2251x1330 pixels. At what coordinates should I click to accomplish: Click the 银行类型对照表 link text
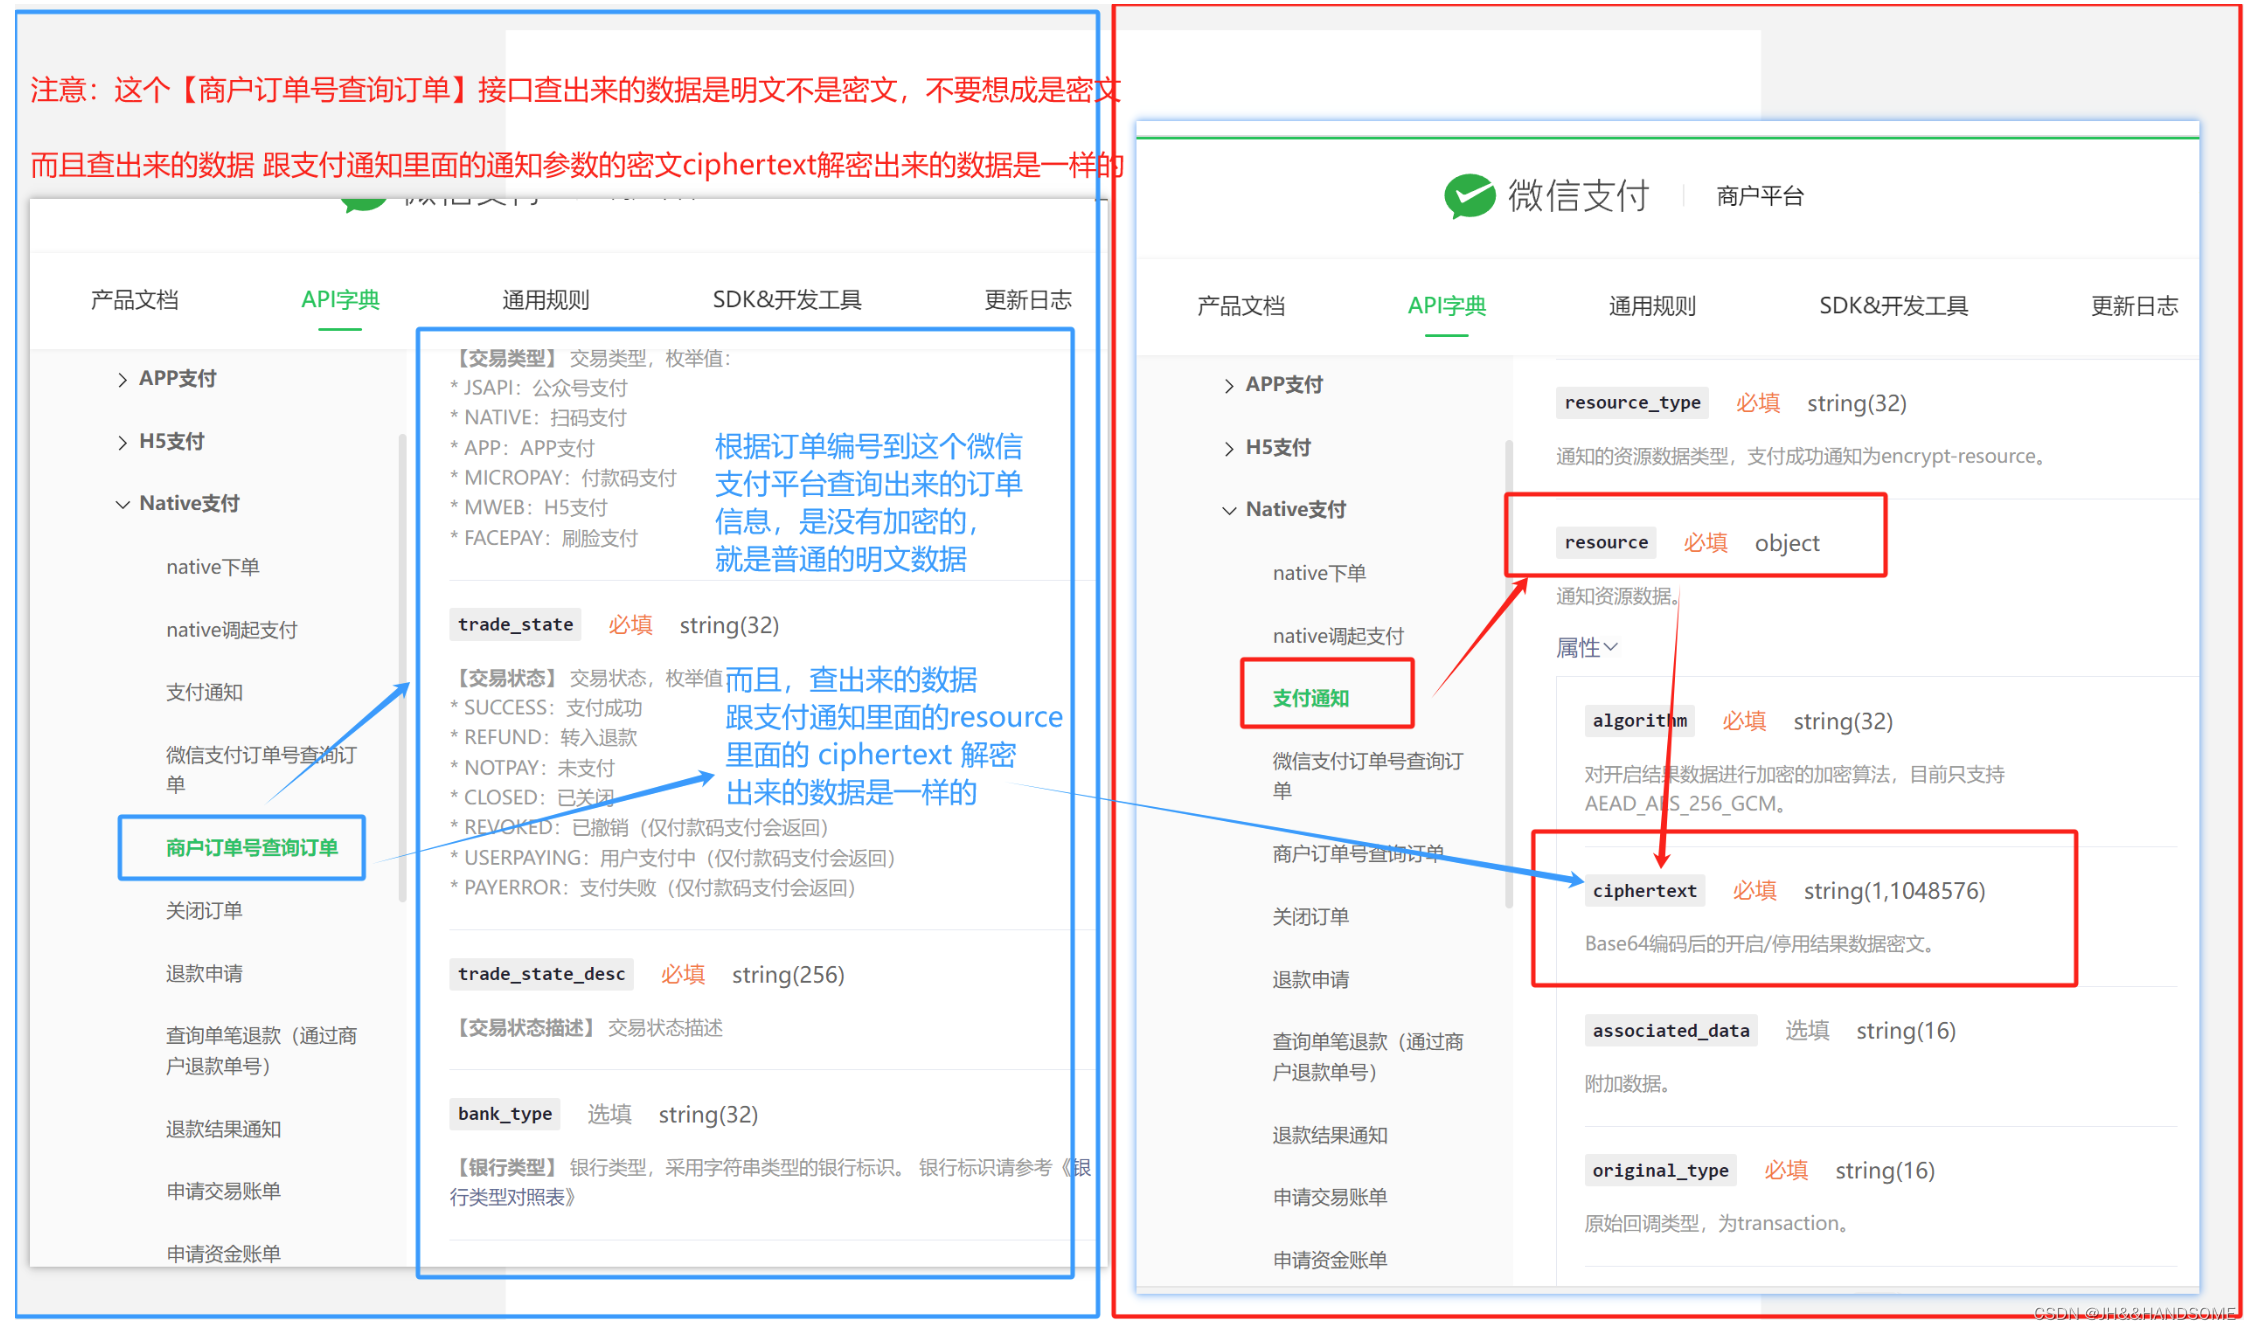[x=510, y=1197]
